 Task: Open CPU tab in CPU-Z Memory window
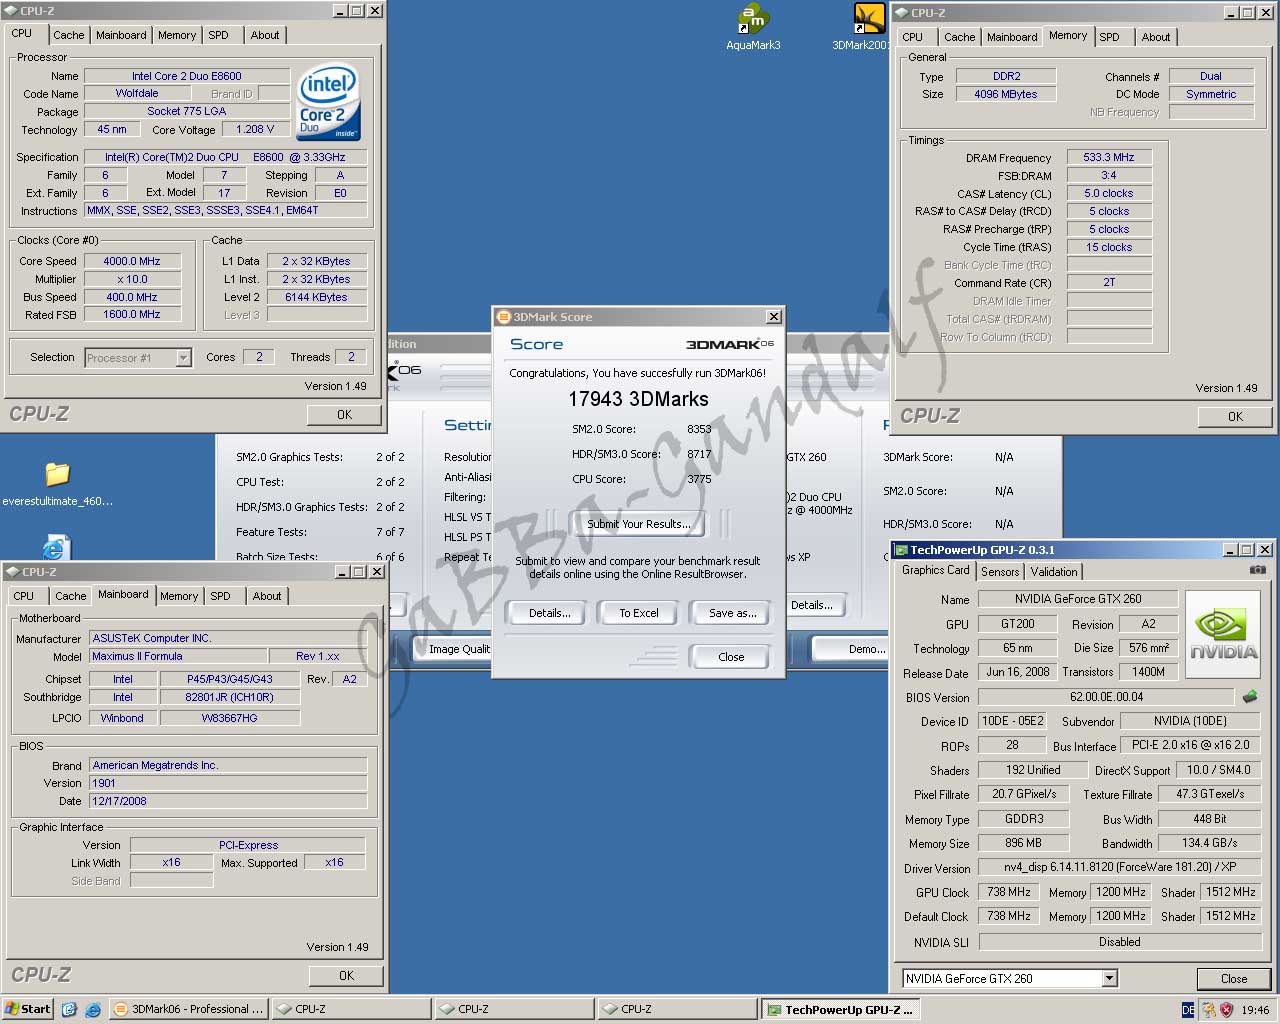point(912,37)
